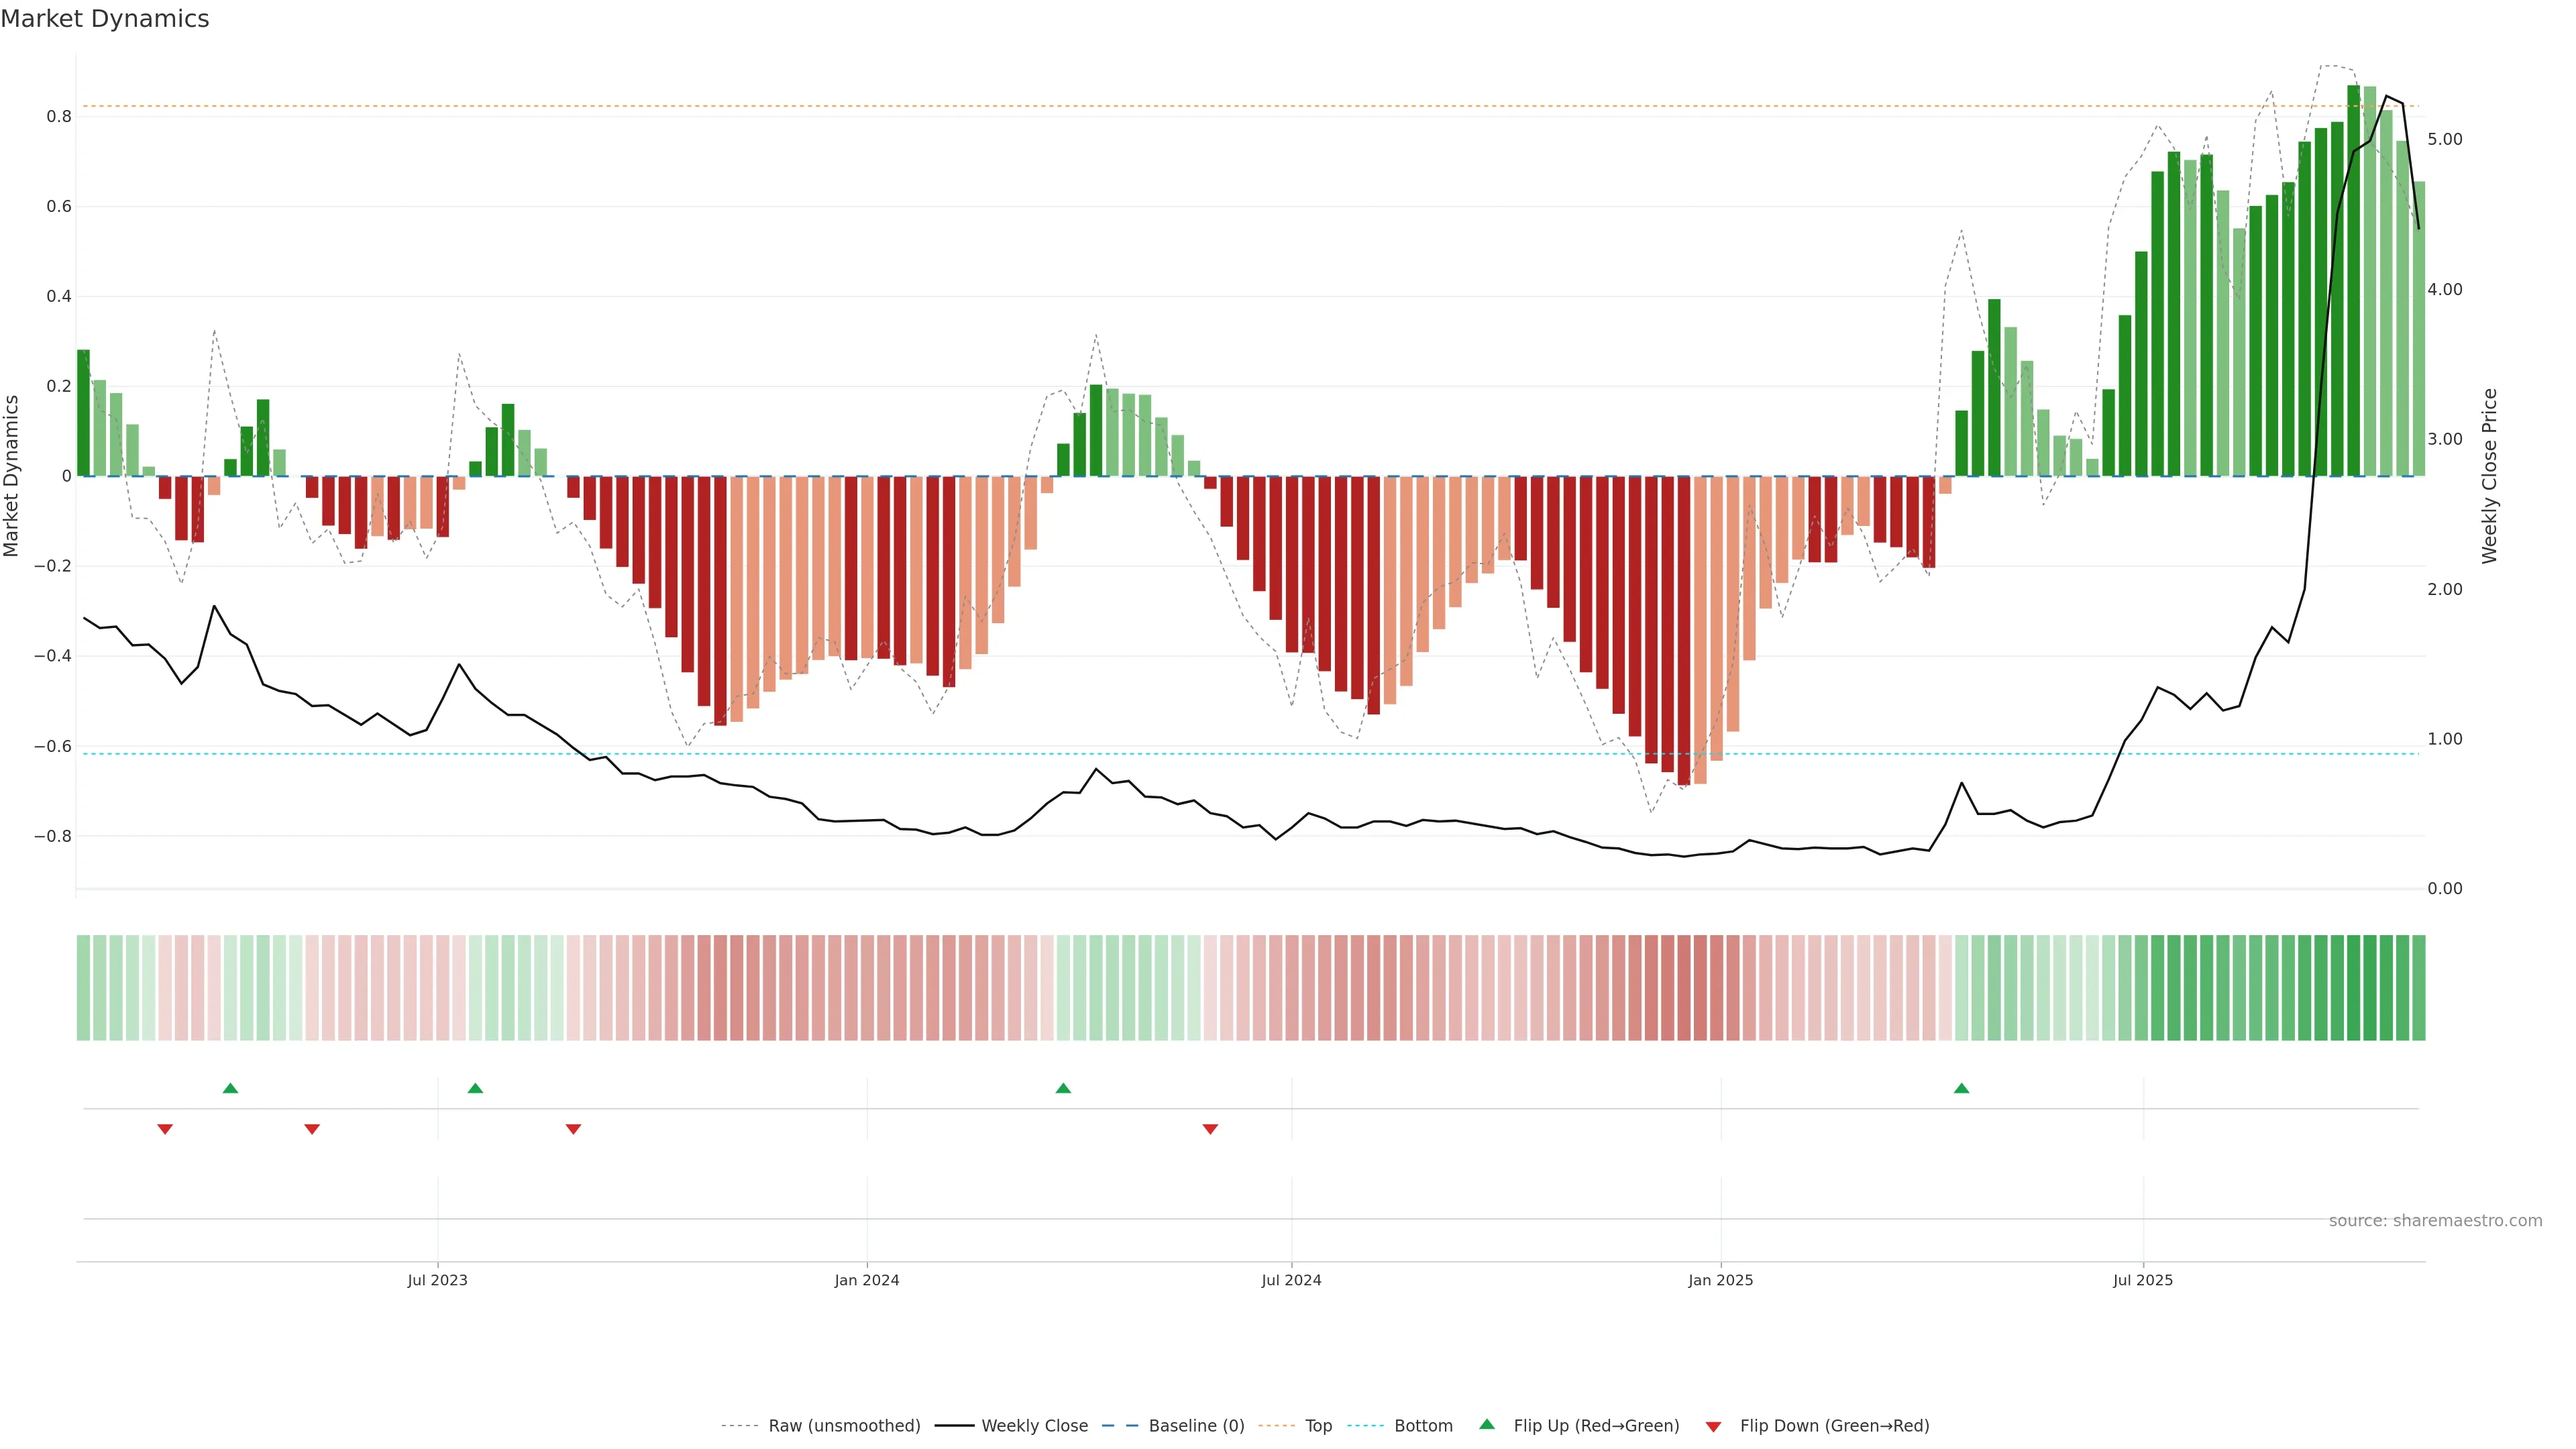The height and width of the screenshot is (1449, 2576).
Task: Click the green flip-up marker near March 2024
Action: pyautogui.click(x=1063, y=1088)
